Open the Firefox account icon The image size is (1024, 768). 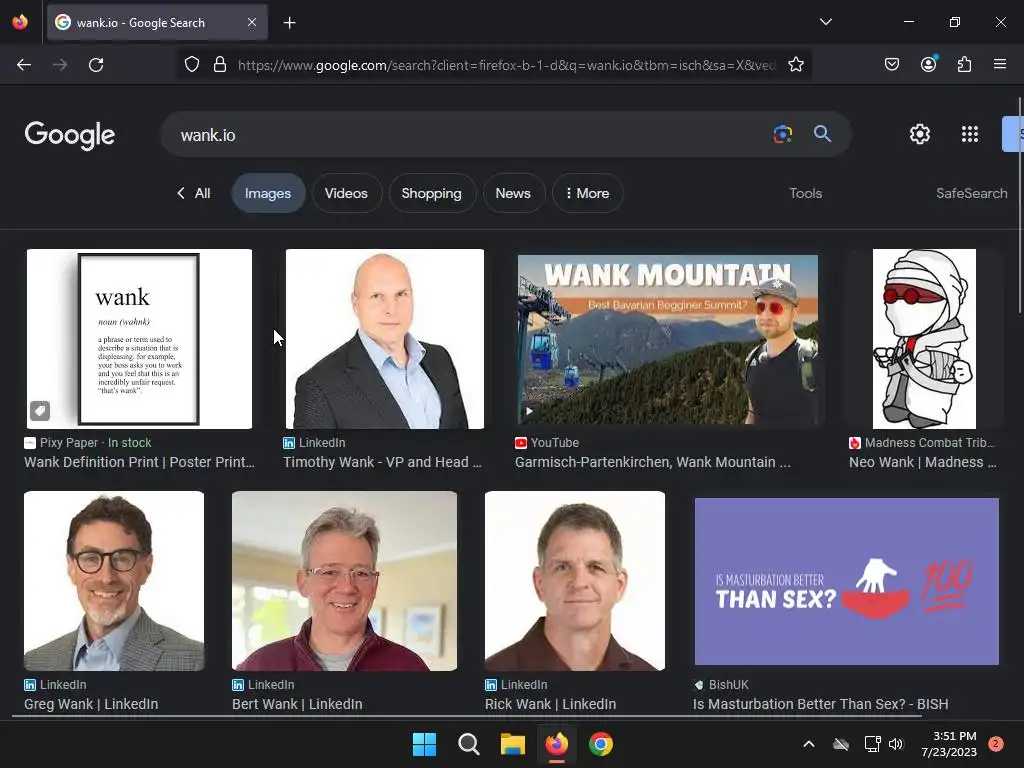[929, 64]
